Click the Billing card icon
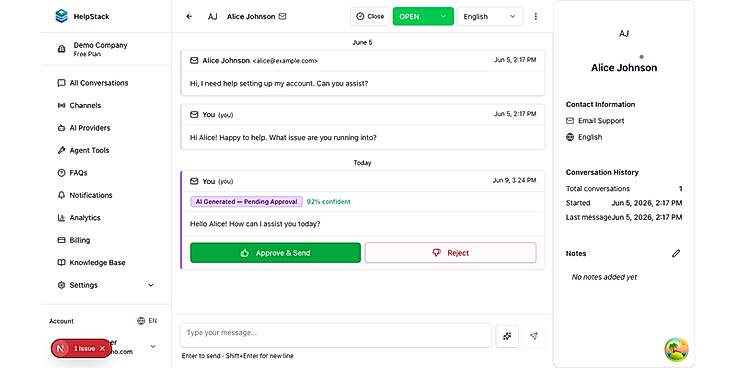 click(61, 240)
